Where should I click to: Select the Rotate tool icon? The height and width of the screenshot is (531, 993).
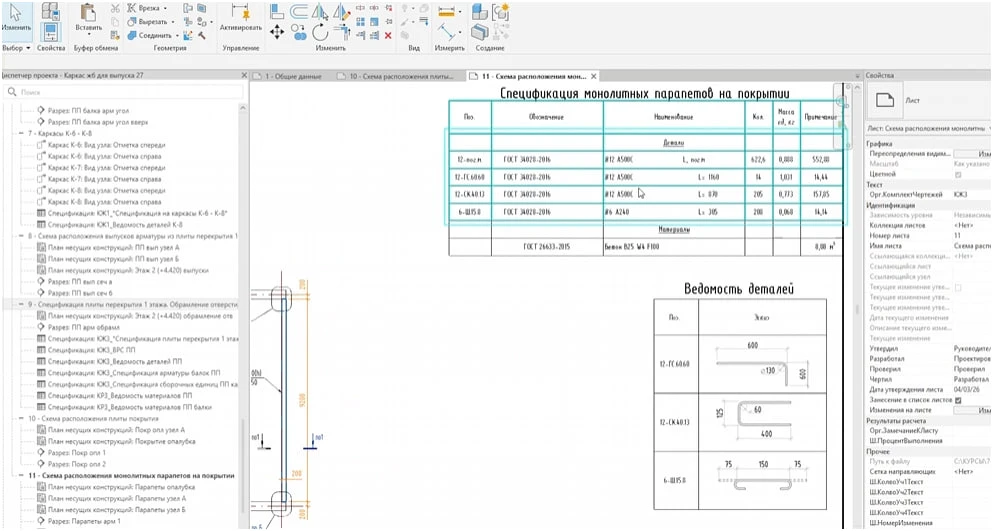click(x=320, y=32)
